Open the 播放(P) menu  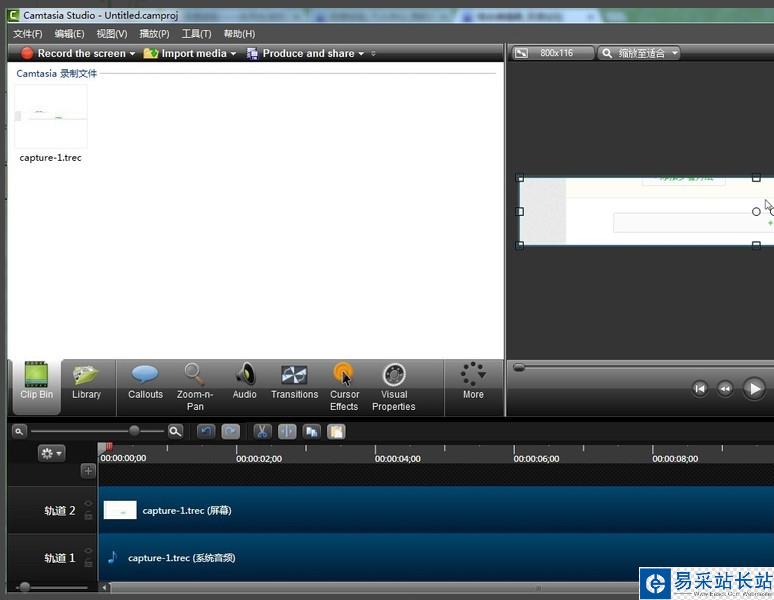point(154,34)
